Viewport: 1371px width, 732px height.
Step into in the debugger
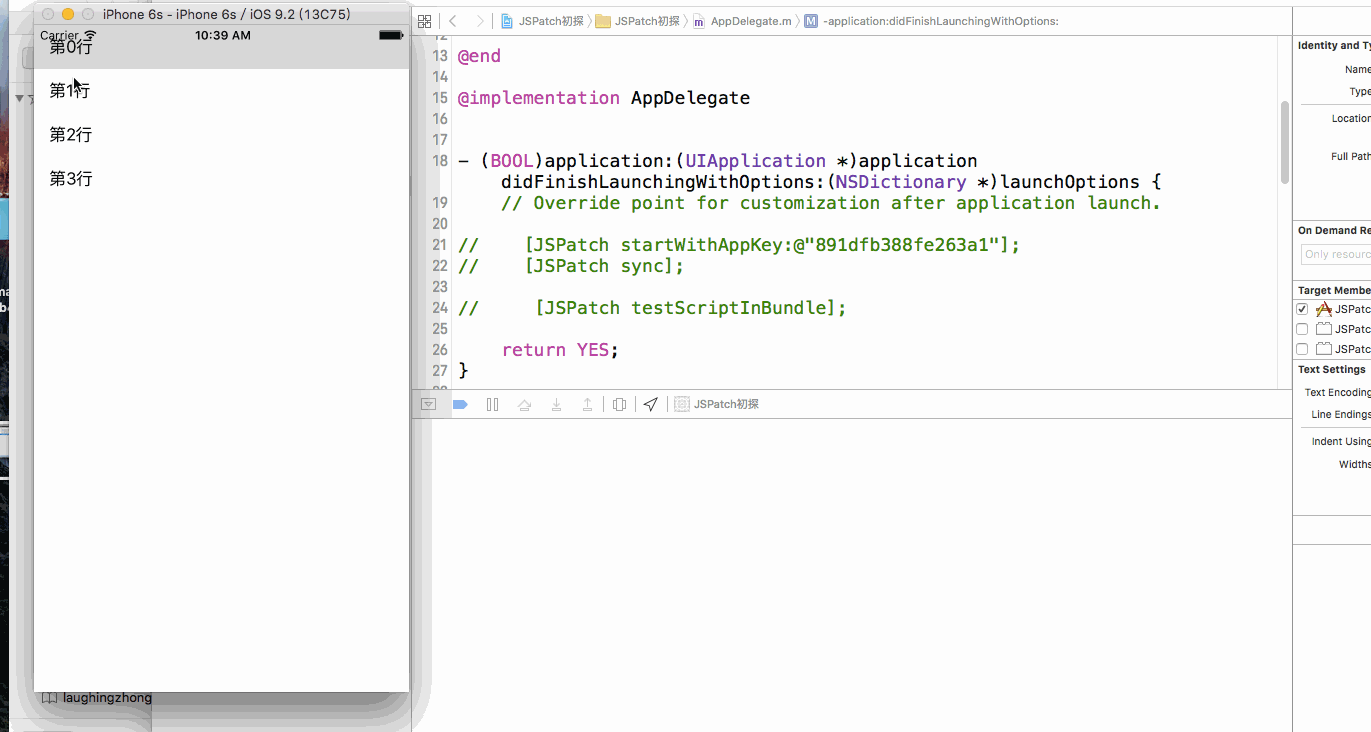point(556,404)
